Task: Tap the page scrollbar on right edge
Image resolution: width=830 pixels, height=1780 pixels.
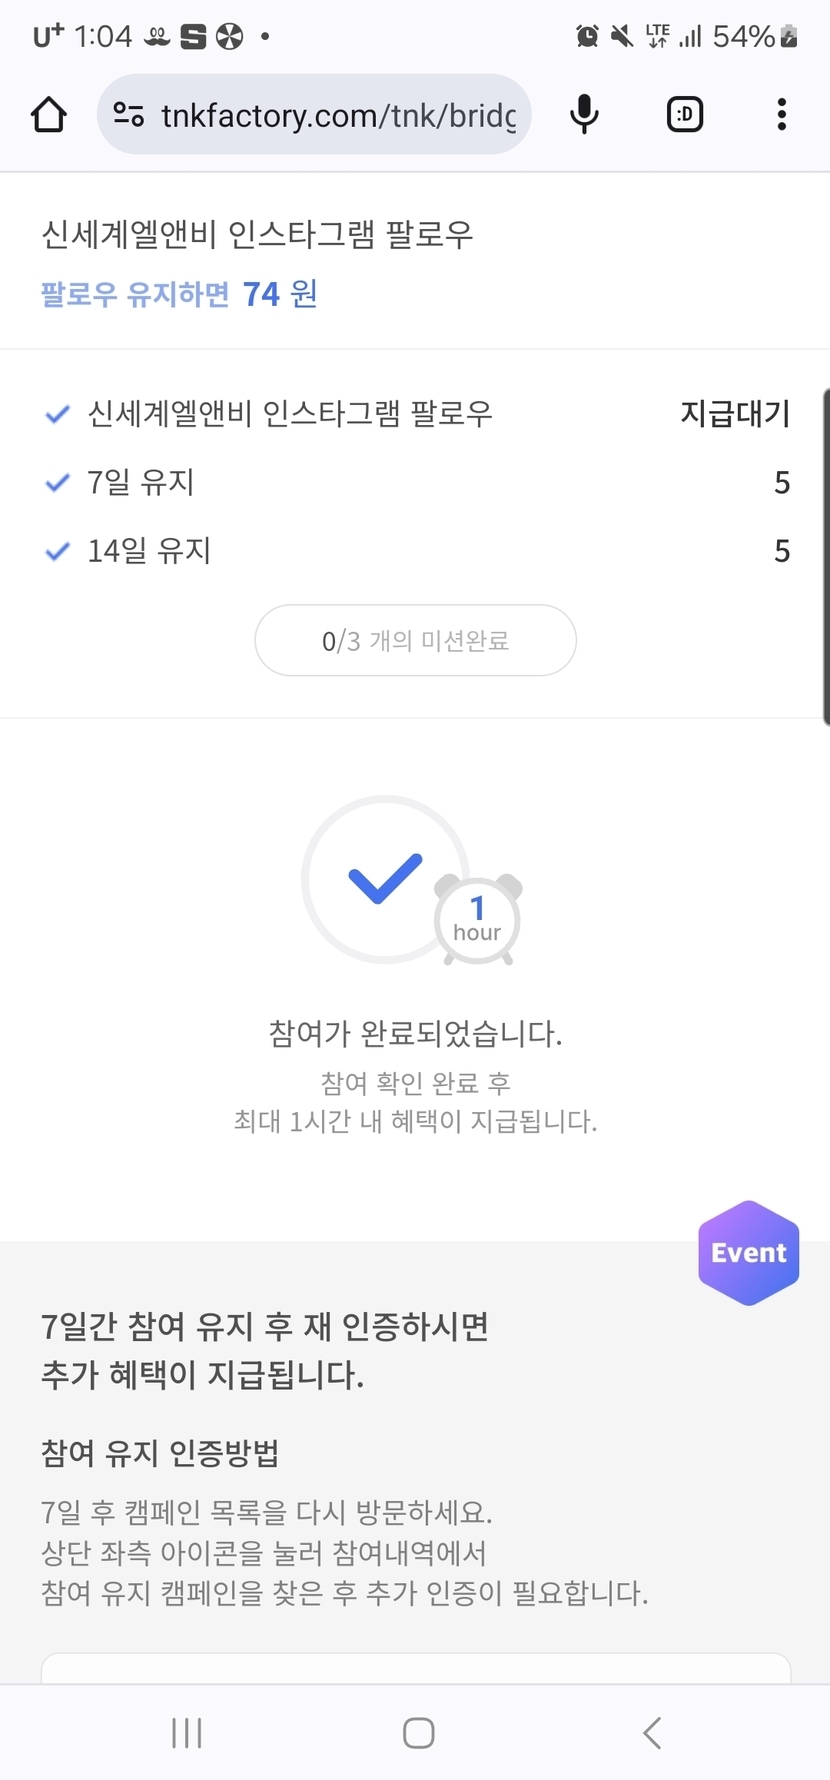Action: pyautogui.click(x=825, y=555)
